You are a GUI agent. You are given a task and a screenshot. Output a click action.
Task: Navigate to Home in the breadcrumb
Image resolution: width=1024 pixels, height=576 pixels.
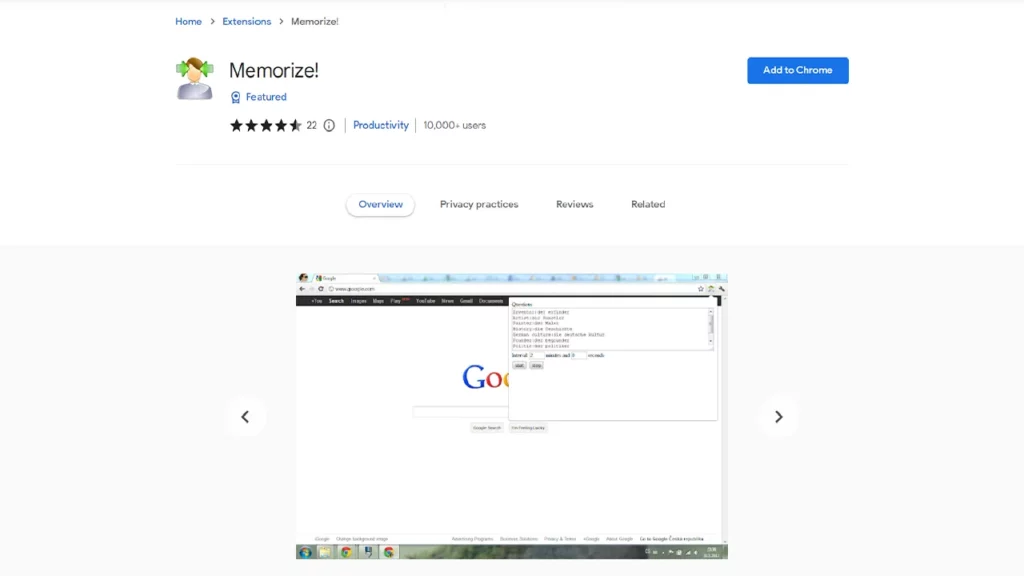click(x=188, y=21)
